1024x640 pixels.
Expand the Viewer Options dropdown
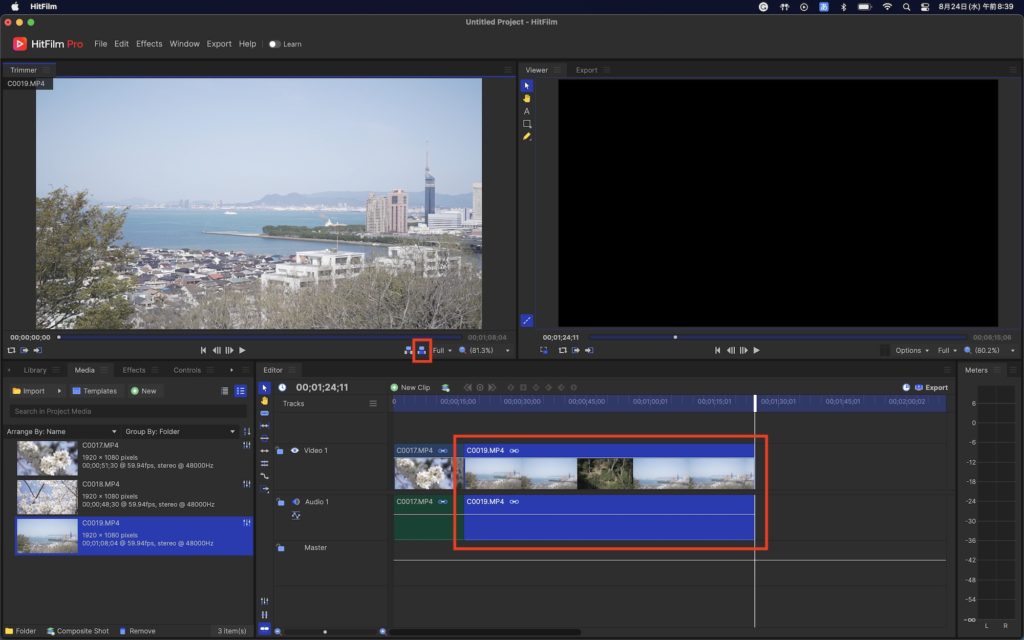[912, 350]
